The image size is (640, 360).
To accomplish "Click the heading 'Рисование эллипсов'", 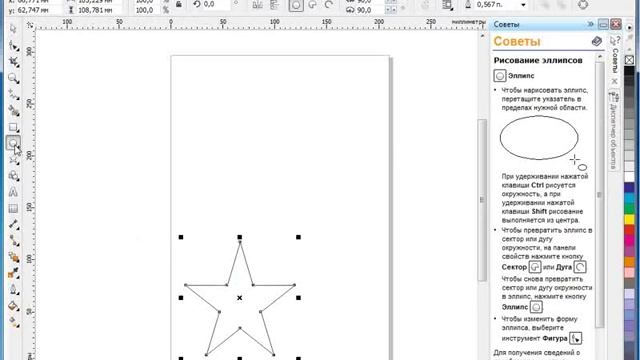I will click(538, 60).
